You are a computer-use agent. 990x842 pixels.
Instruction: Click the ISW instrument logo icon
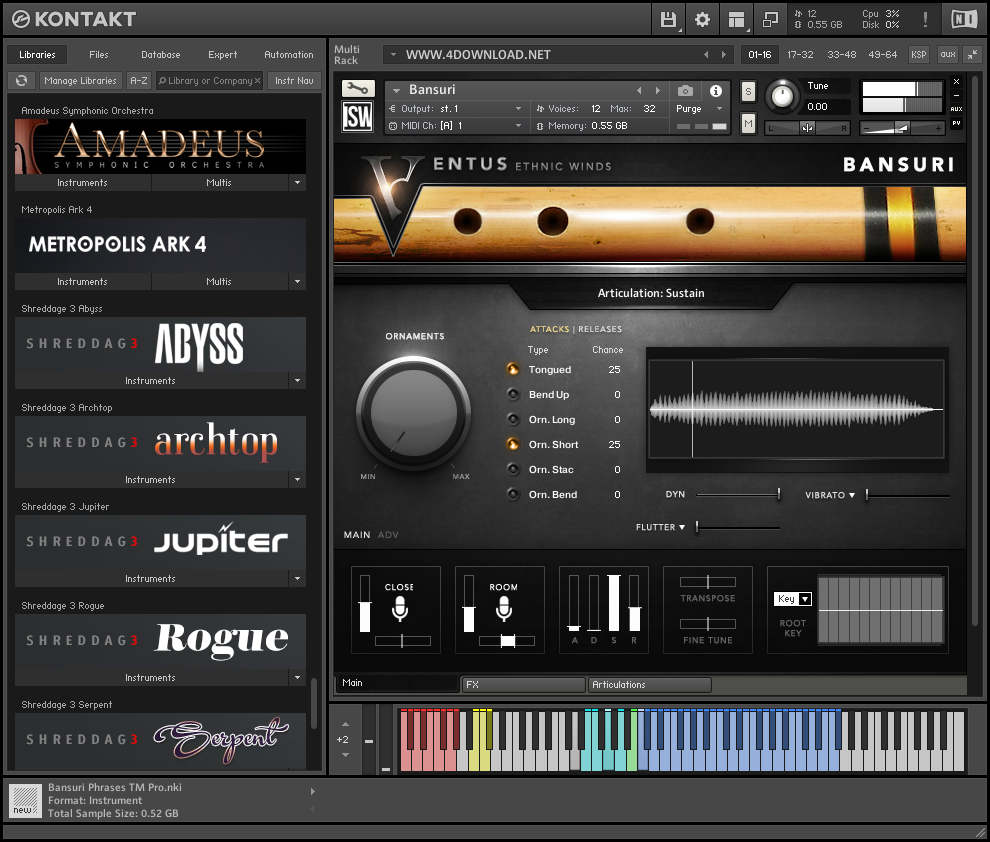click(x=358, y=117)
